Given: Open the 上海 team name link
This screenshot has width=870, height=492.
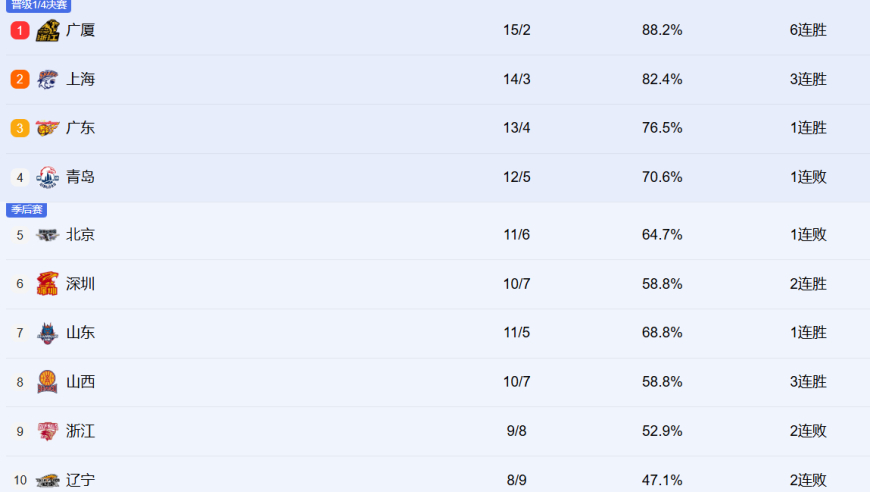Looking at the screenshot, I should click(x=81, y=80).
